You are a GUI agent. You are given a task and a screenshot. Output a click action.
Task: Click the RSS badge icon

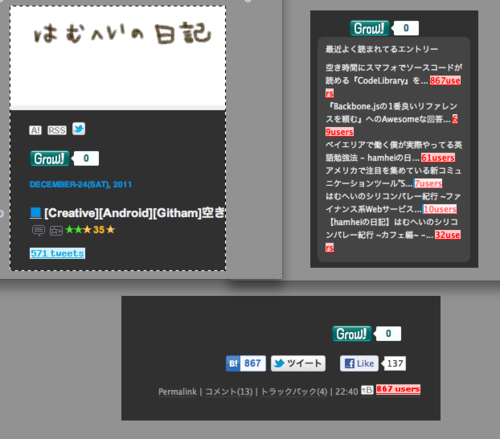pyautogui.click(x=57, y=130)
